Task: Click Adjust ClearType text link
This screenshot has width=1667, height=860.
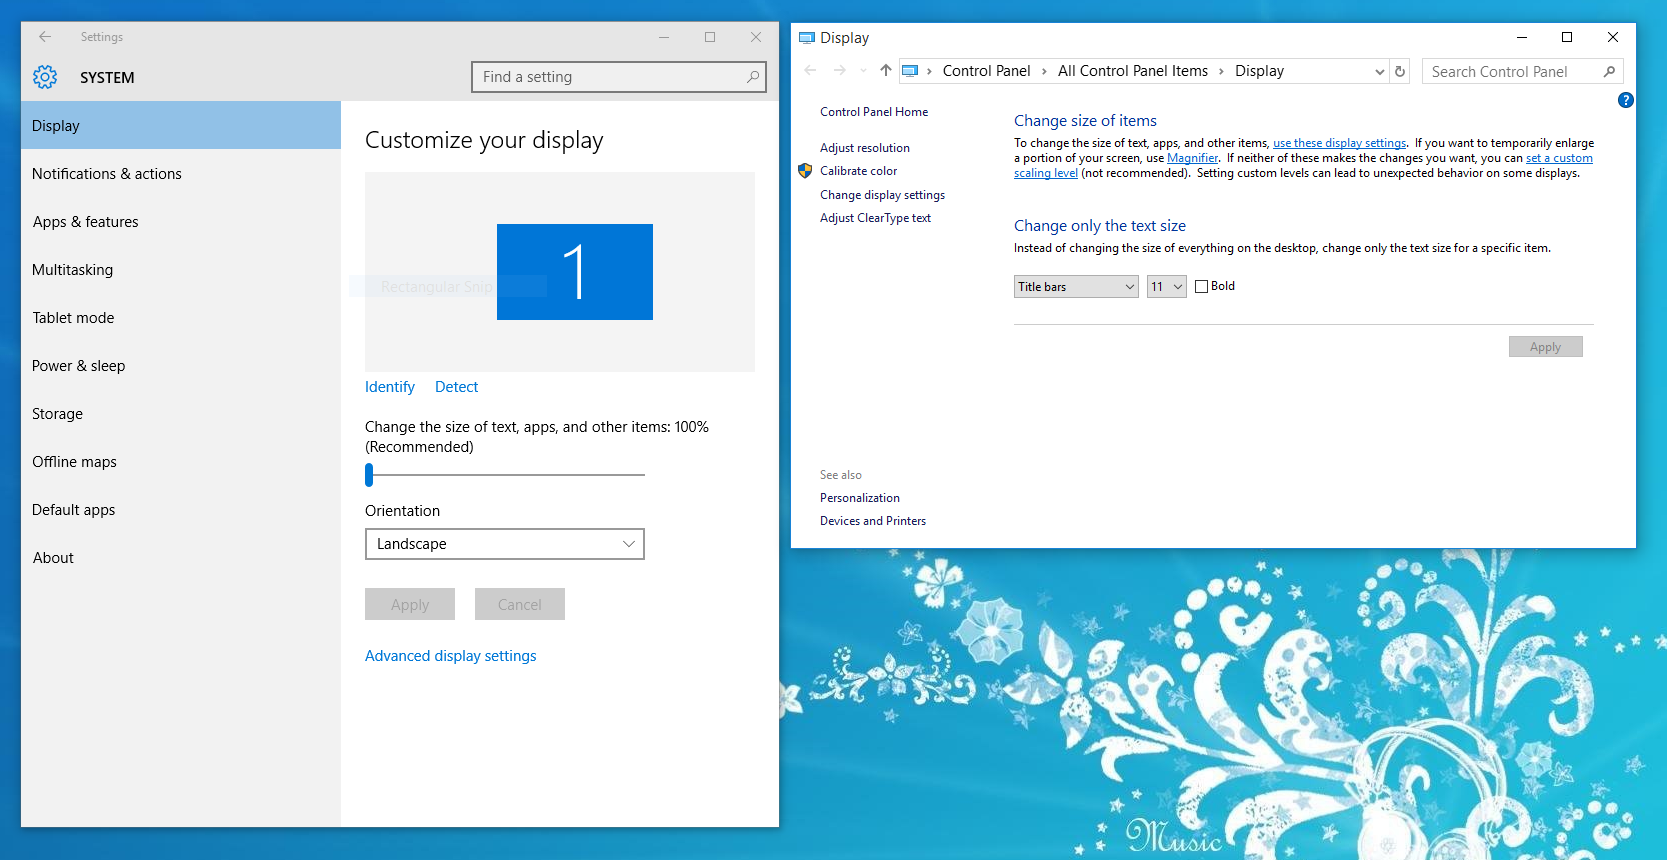Action: pos(875,218)
